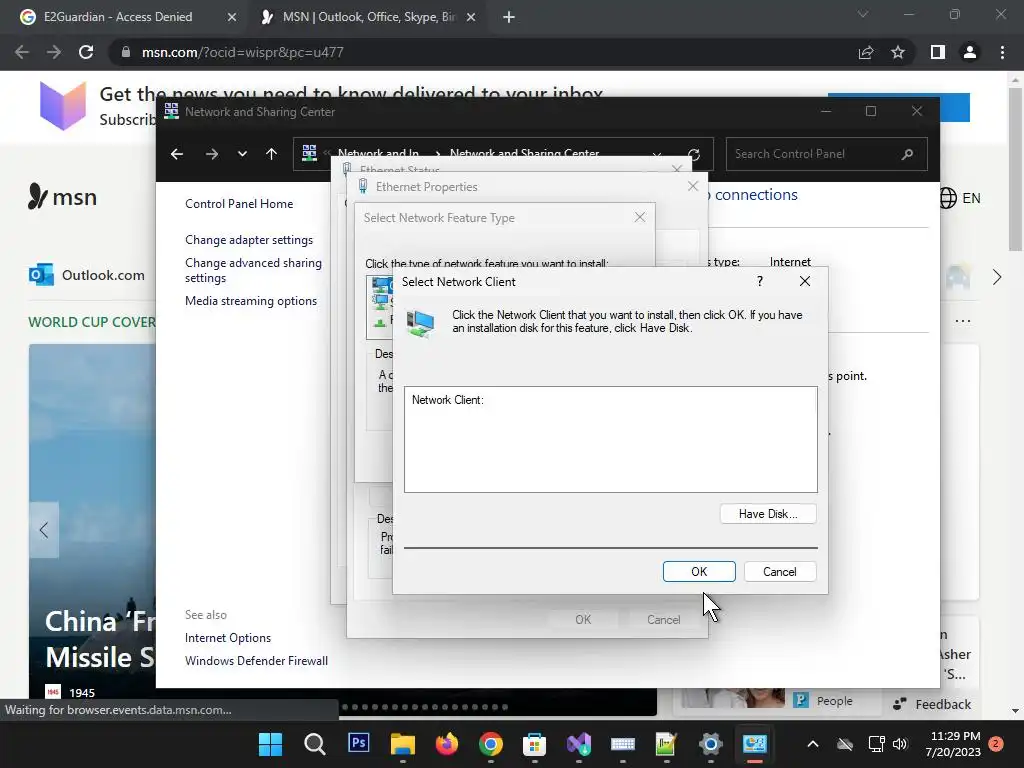Open Chrome three-dot menu
This screenshot has height=768, width=1024.
(1002, 52)
